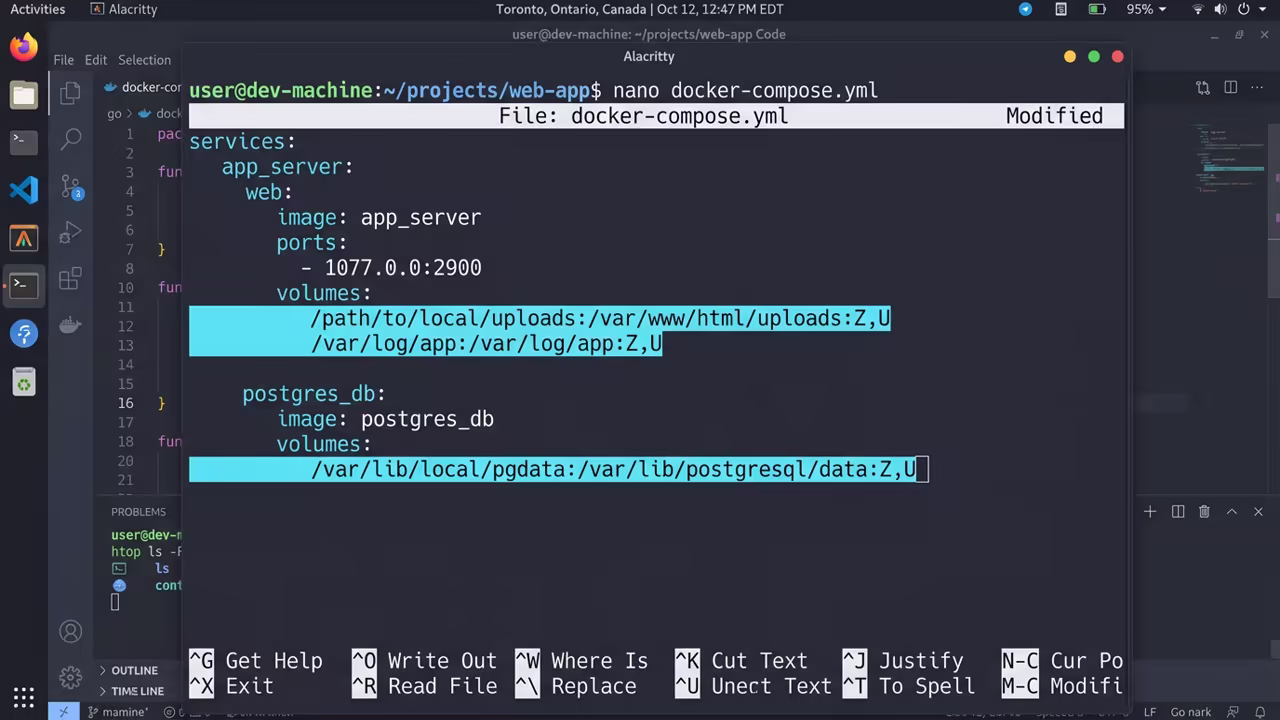Image resolution: width=1280 pixels, height=720 pixels.
Task: Open Run and Debug view in VS Code
Action: tap(70, 233)
